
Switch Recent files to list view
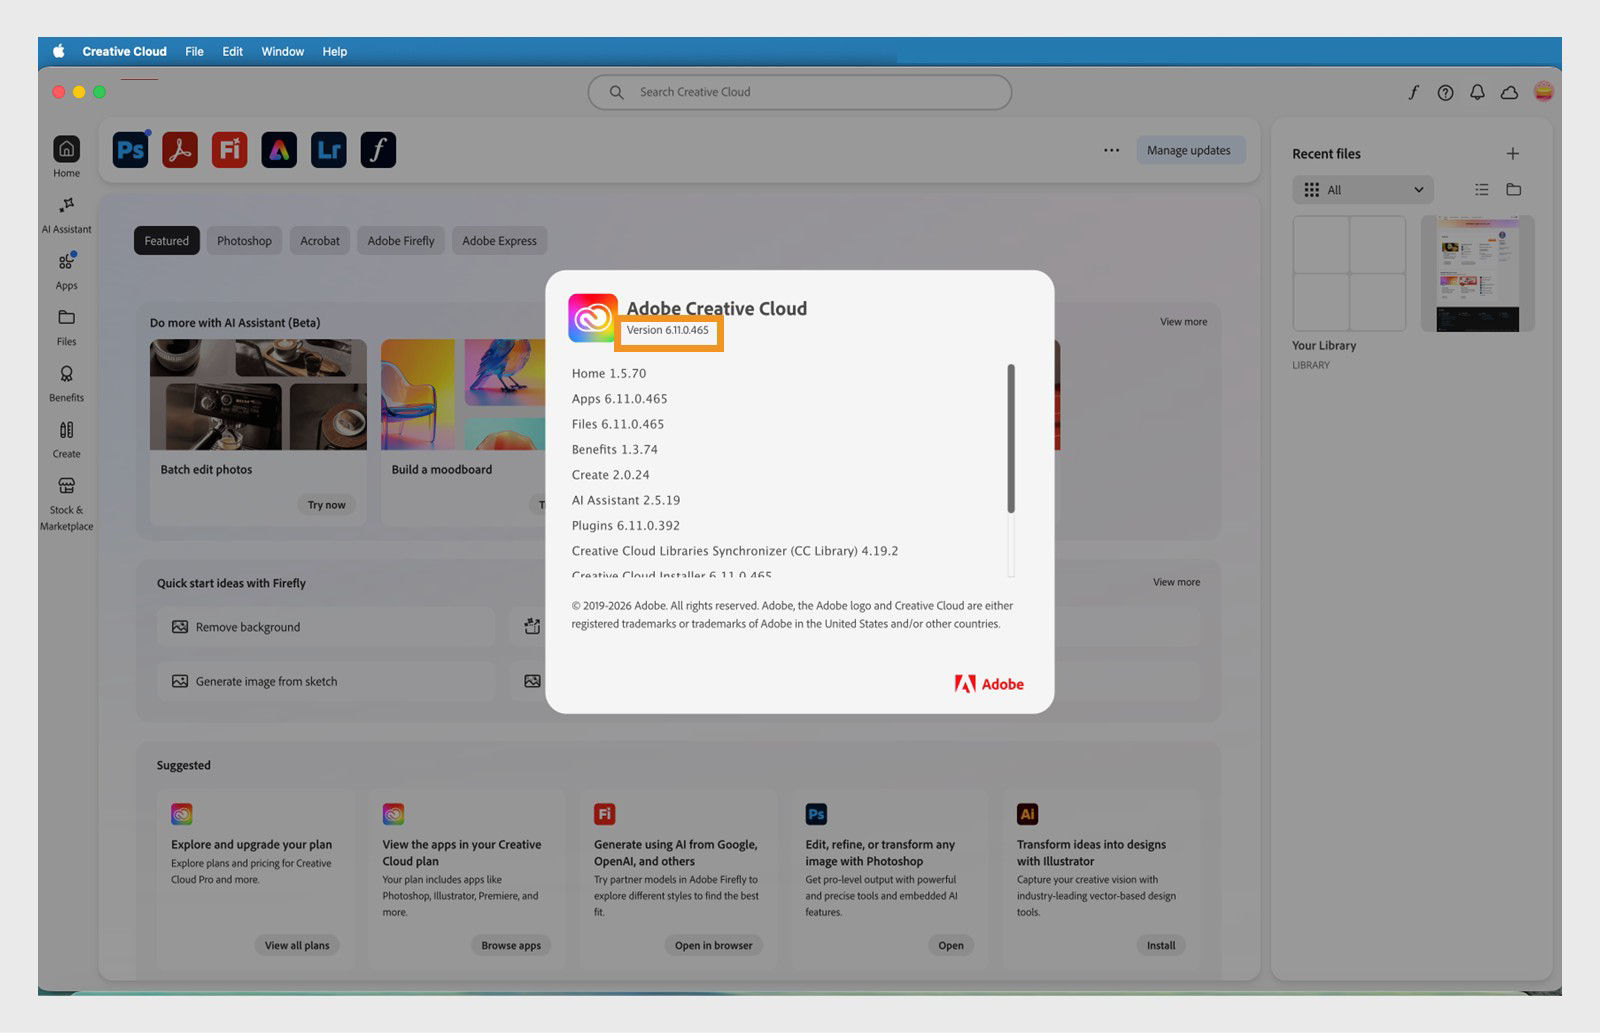pyautogui.click(x=1481, y=189)
